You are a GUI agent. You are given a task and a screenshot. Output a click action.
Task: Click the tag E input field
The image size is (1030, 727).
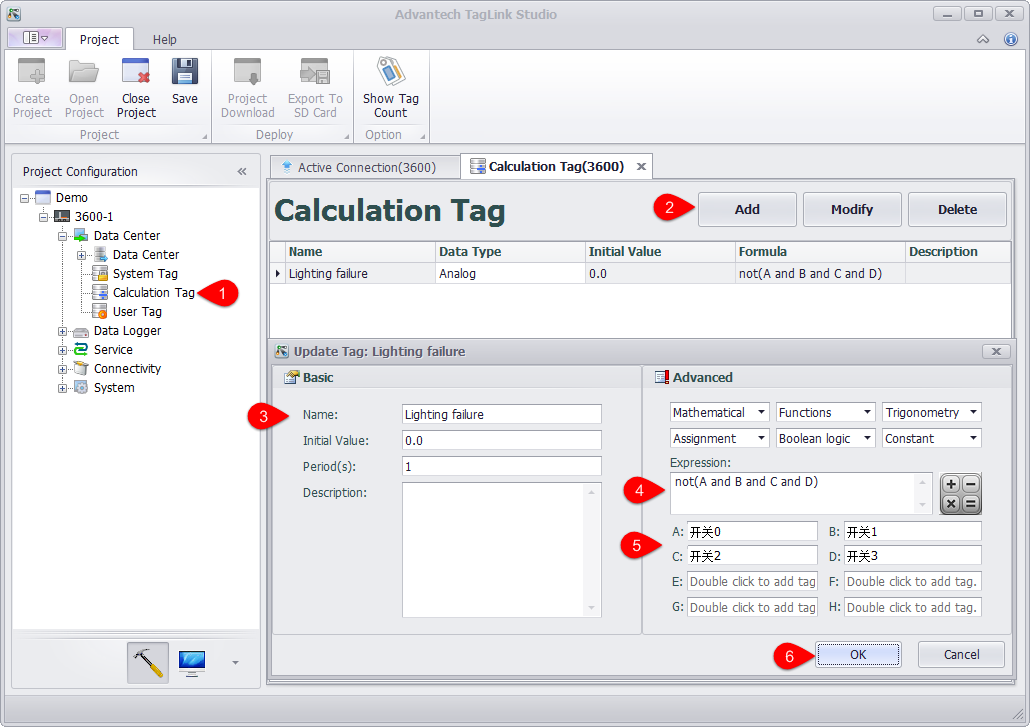pos(752,581)
